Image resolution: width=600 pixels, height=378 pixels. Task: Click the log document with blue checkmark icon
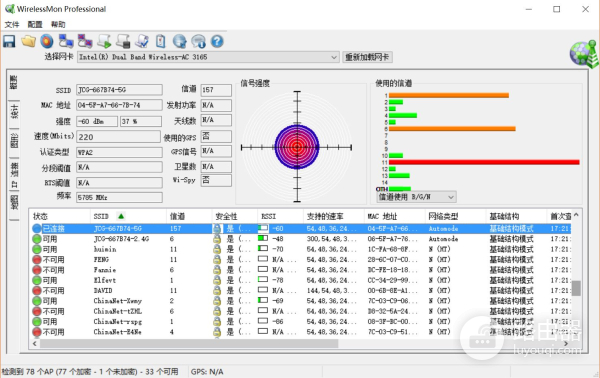(142, 41)
